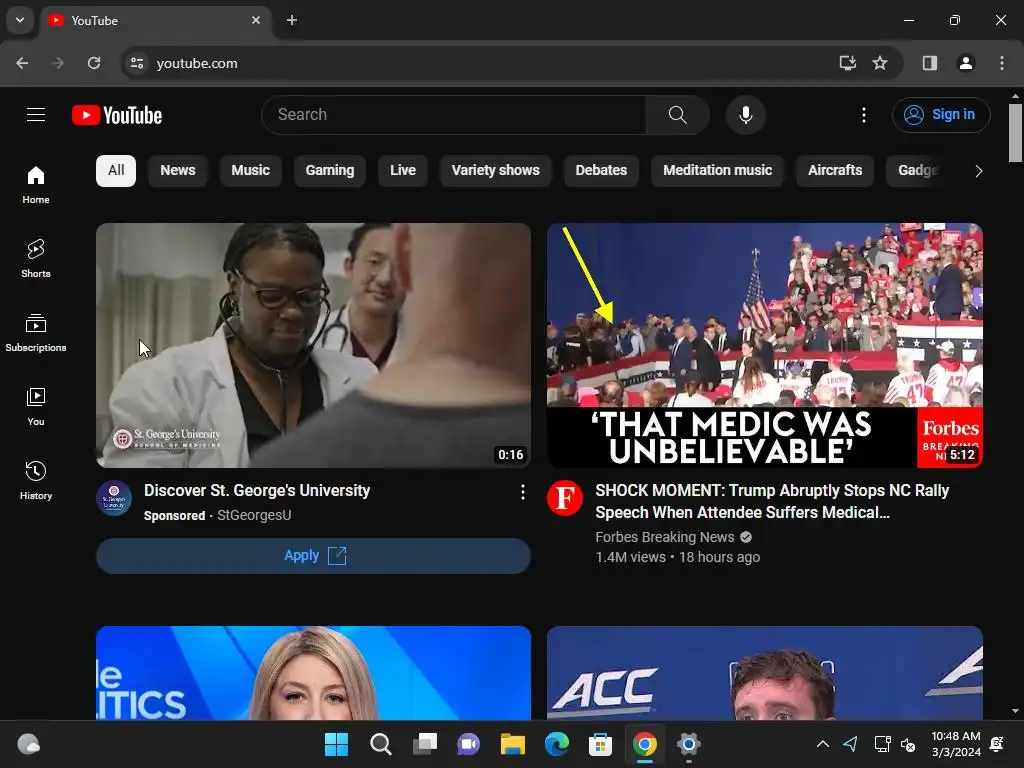Select the Live category chip
Viewport: 1024px width, 768px height.
(x=403, y=170)
